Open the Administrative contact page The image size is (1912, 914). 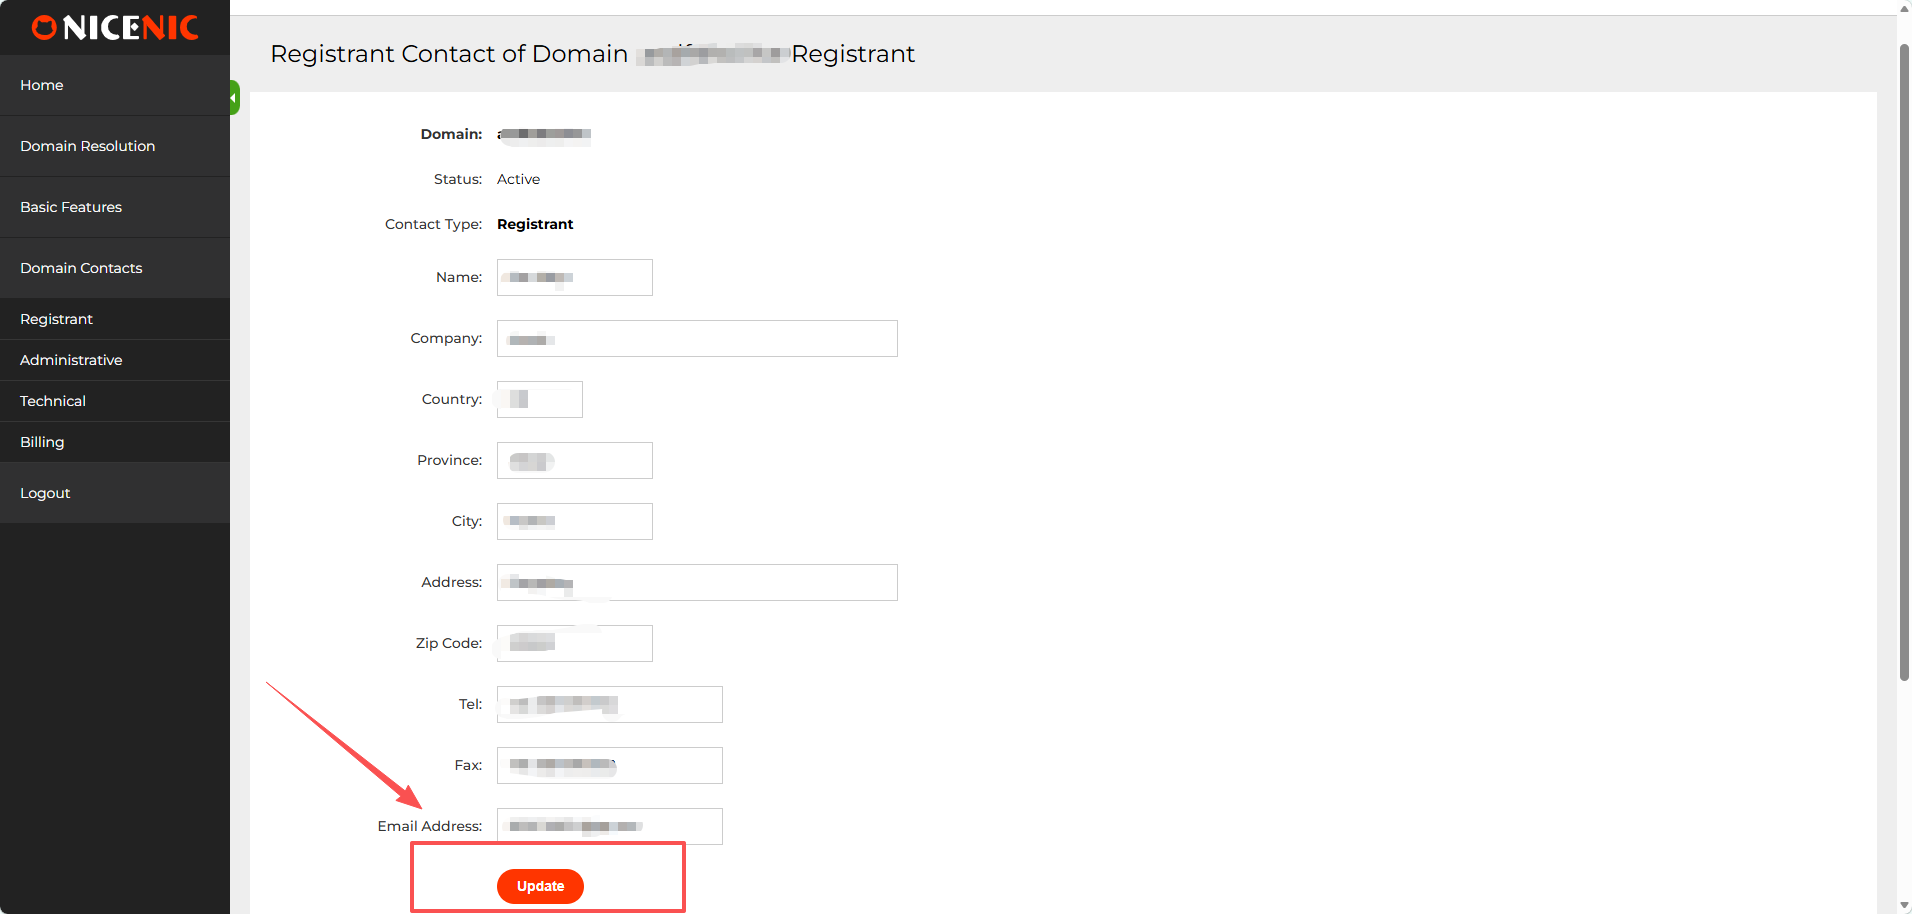[x=71, y=360]
